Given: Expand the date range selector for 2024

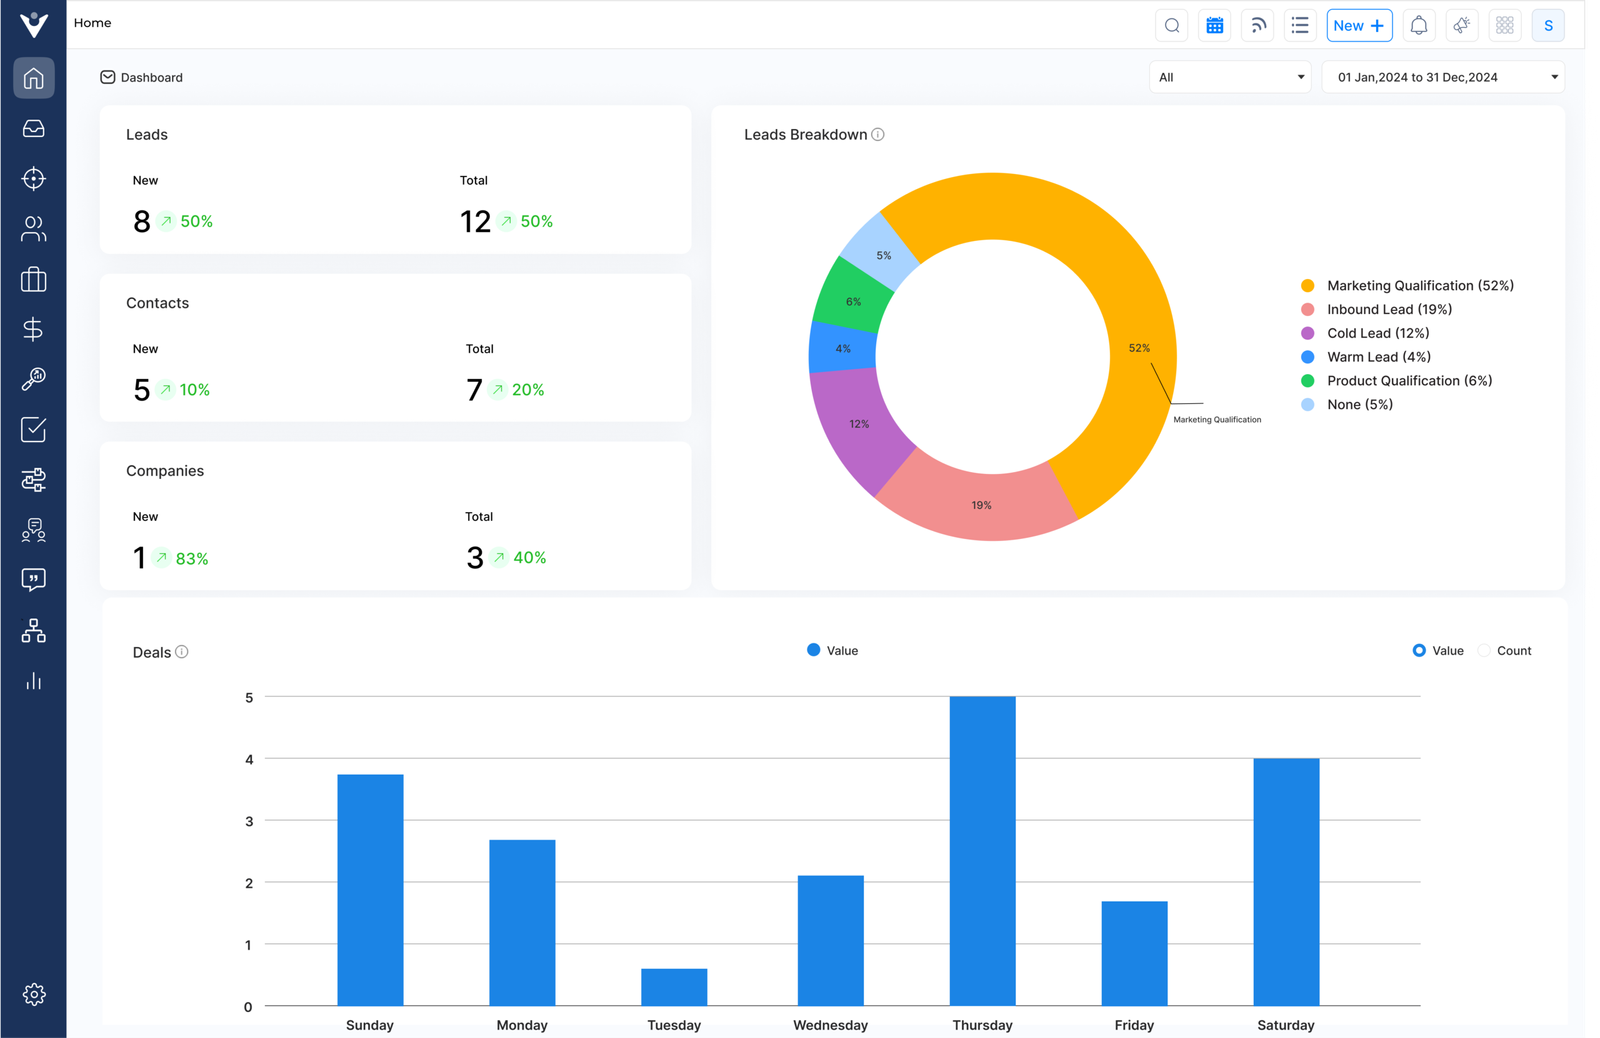Looking at the screenshot, I should point(1441,76).
